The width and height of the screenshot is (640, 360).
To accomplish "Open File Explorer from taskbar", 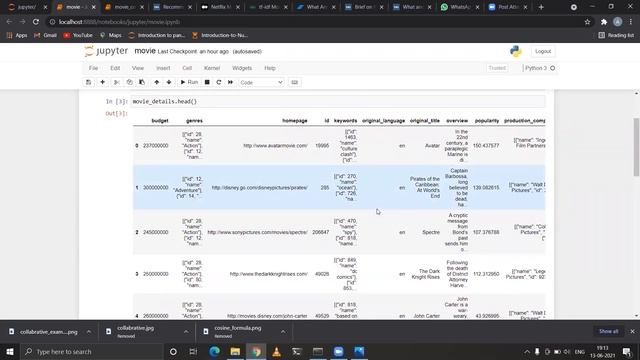I will (235, 351).
